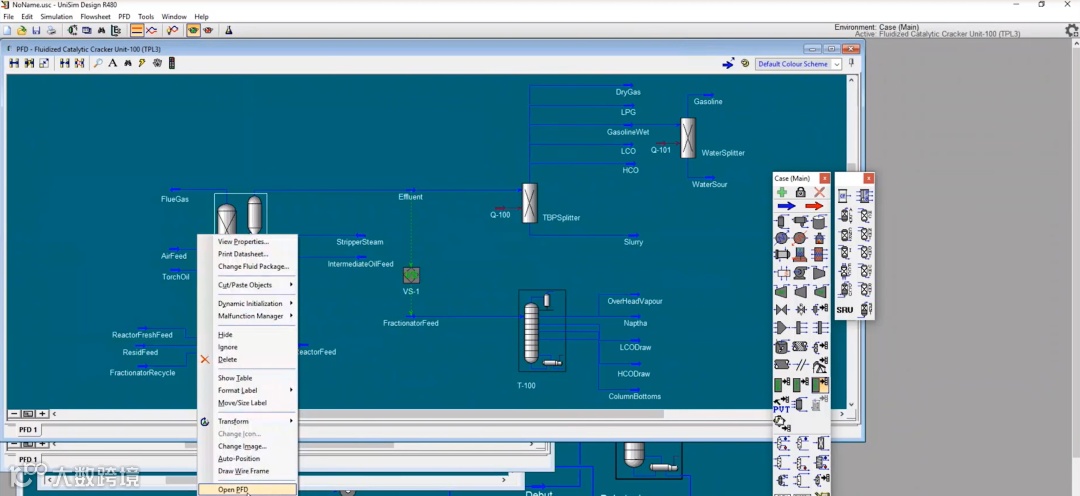
Task: Expand Malfunction Manager submenu
Action: tap(247, 316)
